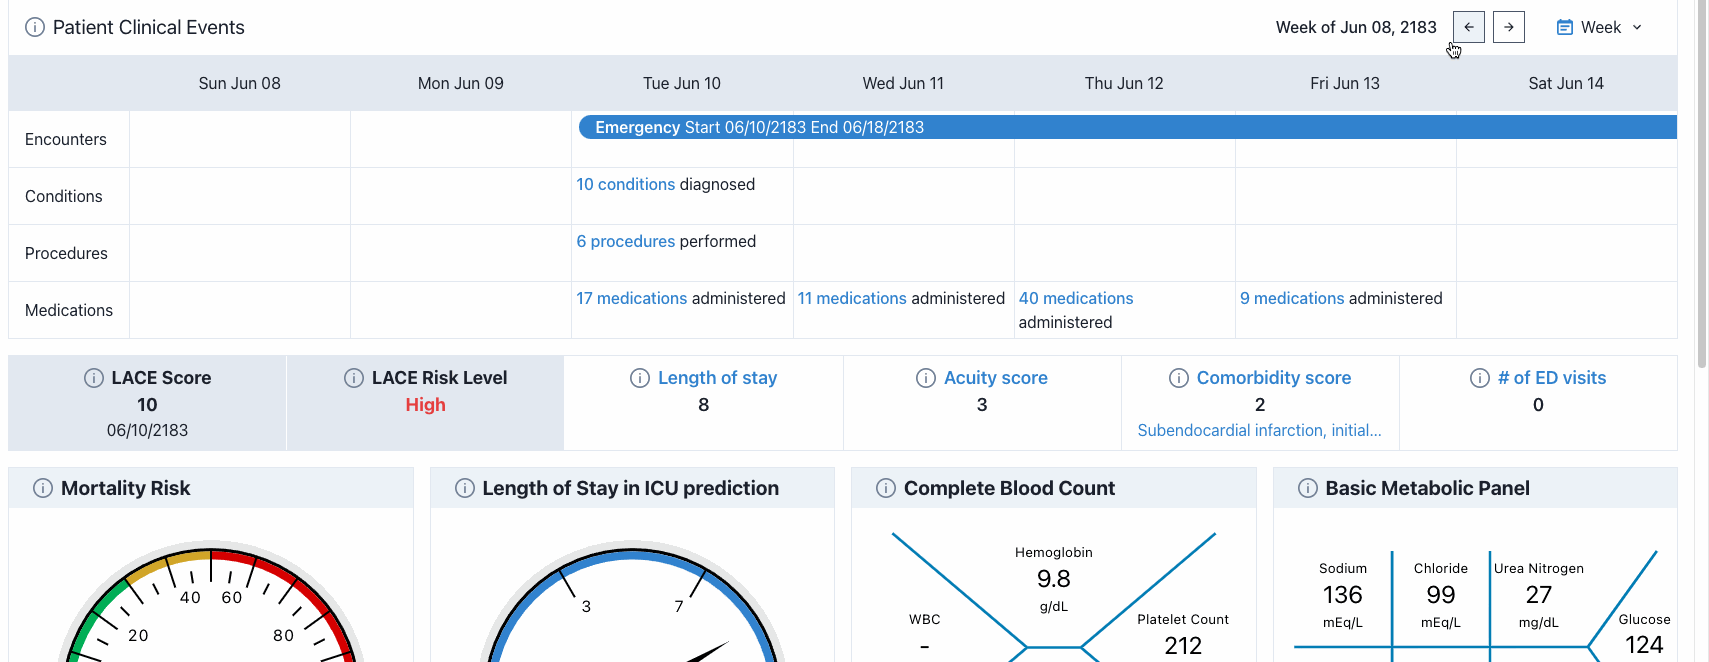Click the Sat Jun 14 column header

click(x=1566, y=83)
